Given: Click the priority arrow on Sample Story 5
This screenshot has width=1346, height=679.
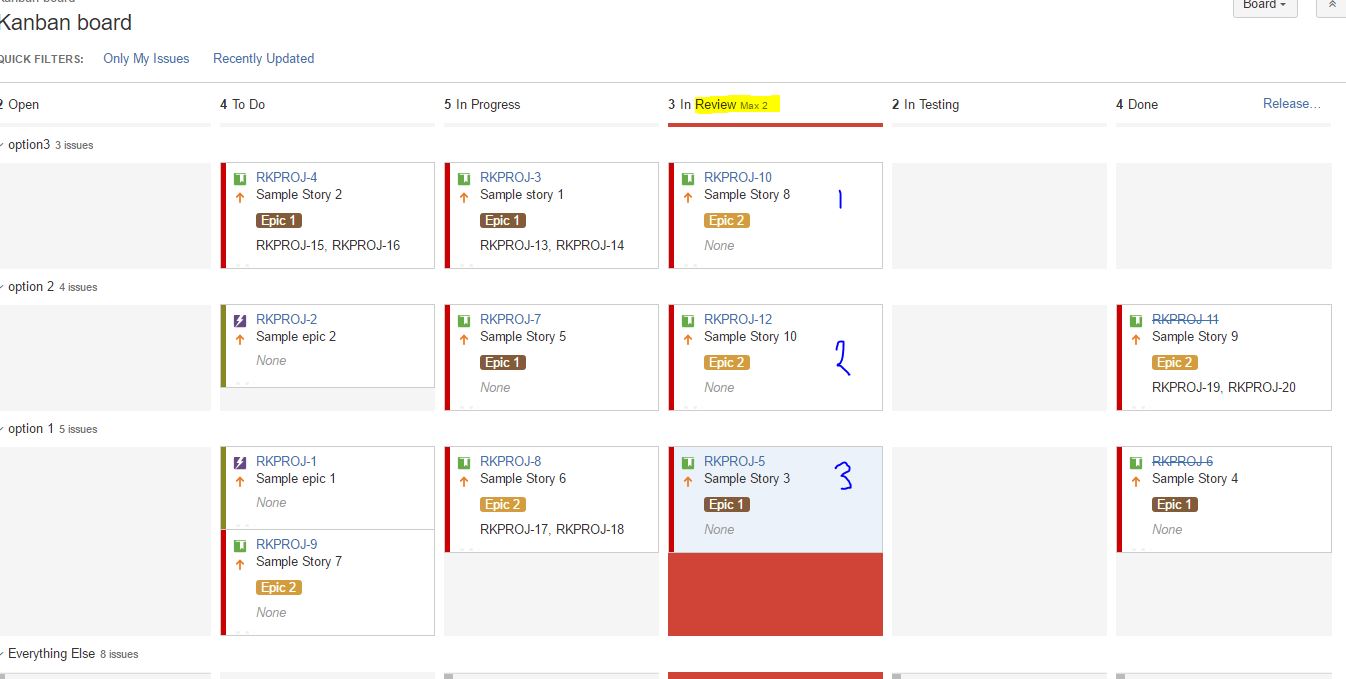Looking at the screenshot, I should tap(464, 340).
